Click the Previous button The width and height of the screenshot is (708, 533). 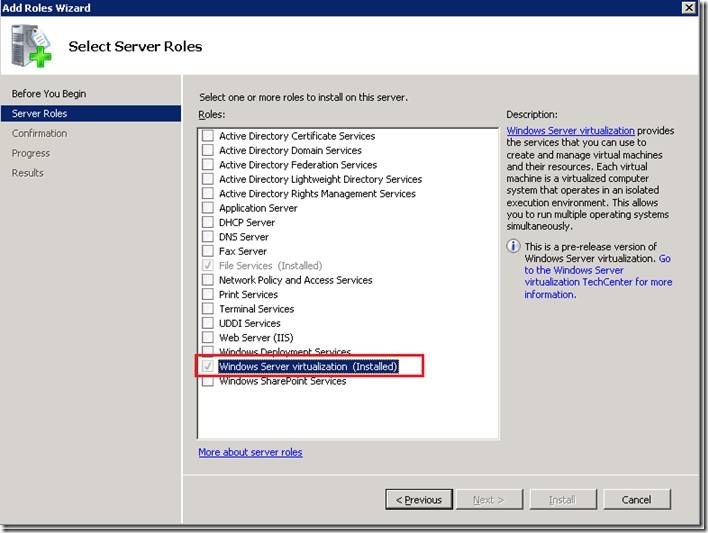tap(419, 500)
